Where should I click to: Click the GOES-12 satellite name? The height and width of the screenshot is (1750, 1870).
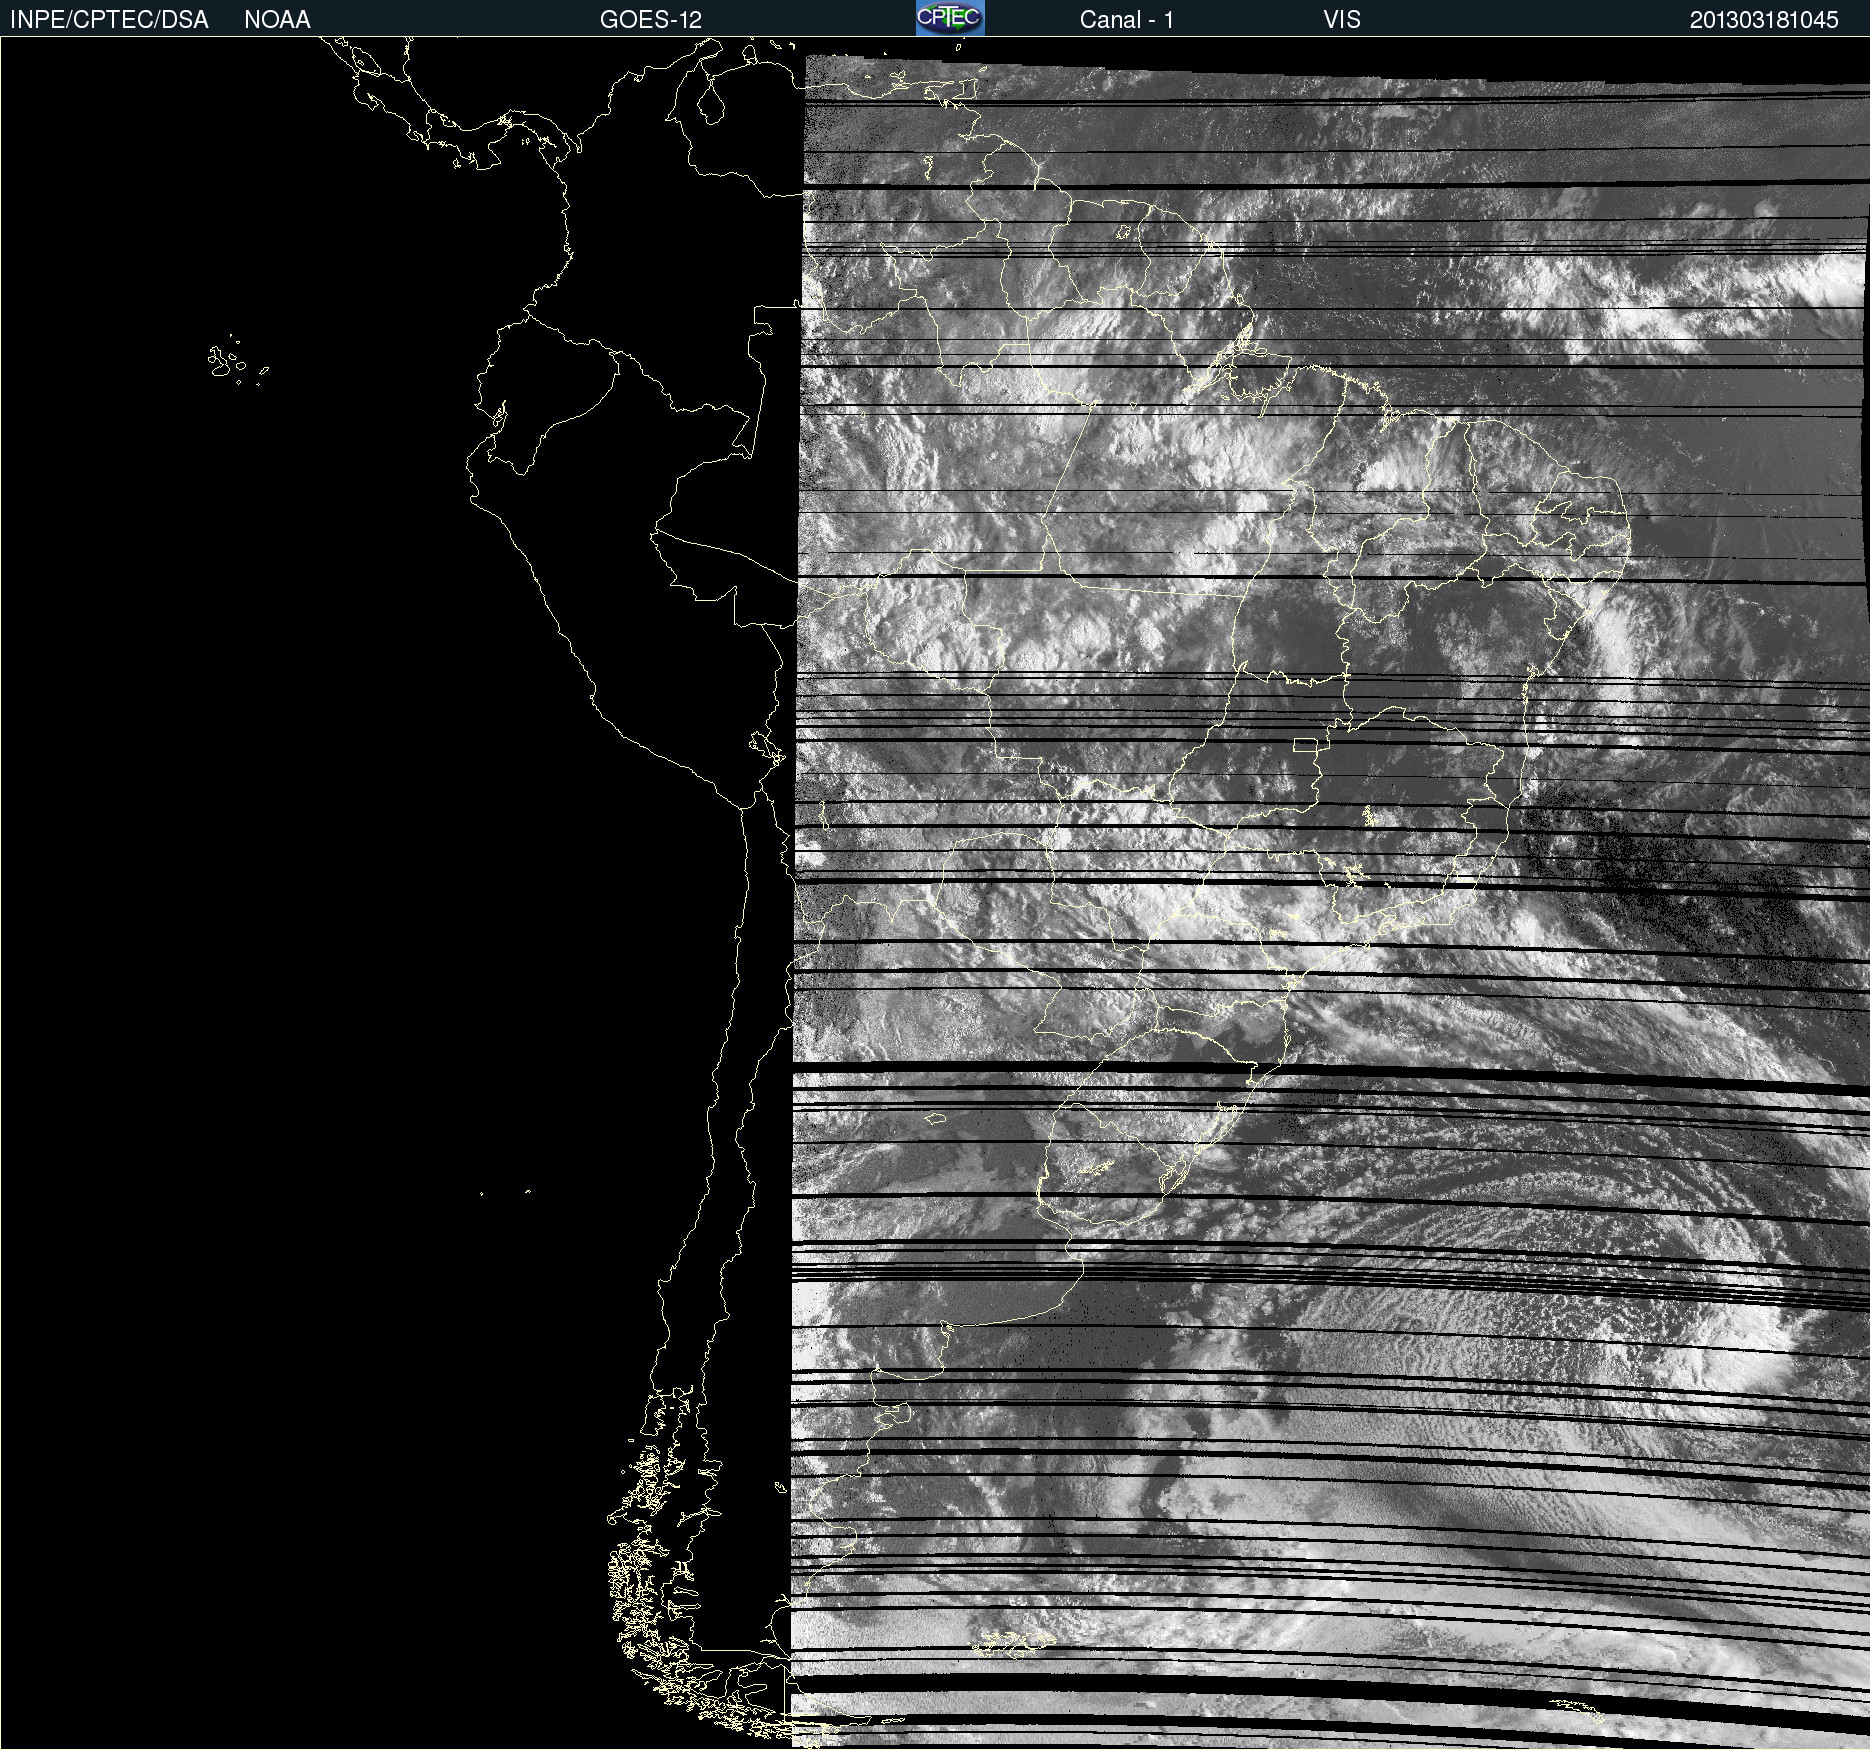[651, 20]
